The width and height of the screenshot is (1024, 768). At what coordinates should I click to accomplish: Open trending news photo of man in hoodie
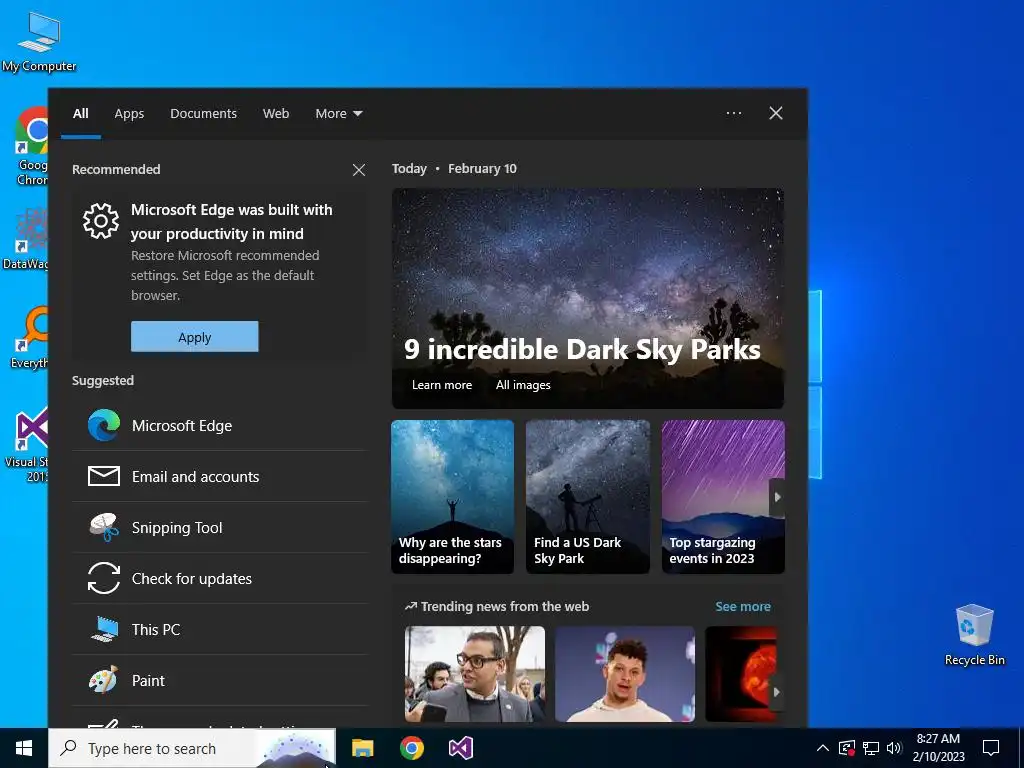pyautogui.click(x=625, y=674)
